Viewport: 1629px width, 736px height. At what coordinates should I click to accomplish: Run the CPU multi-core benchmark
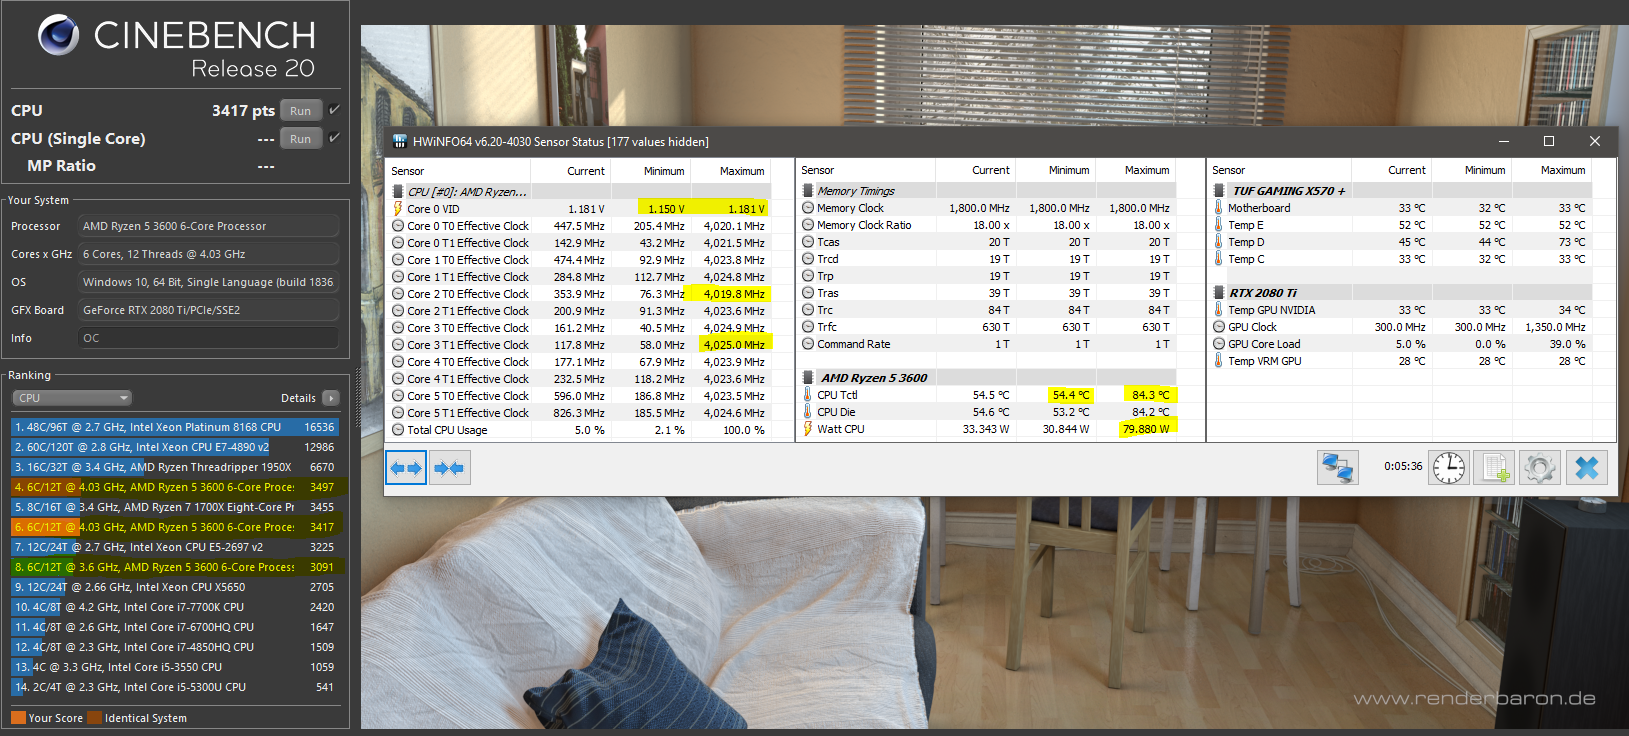click(x=300, y=111)
